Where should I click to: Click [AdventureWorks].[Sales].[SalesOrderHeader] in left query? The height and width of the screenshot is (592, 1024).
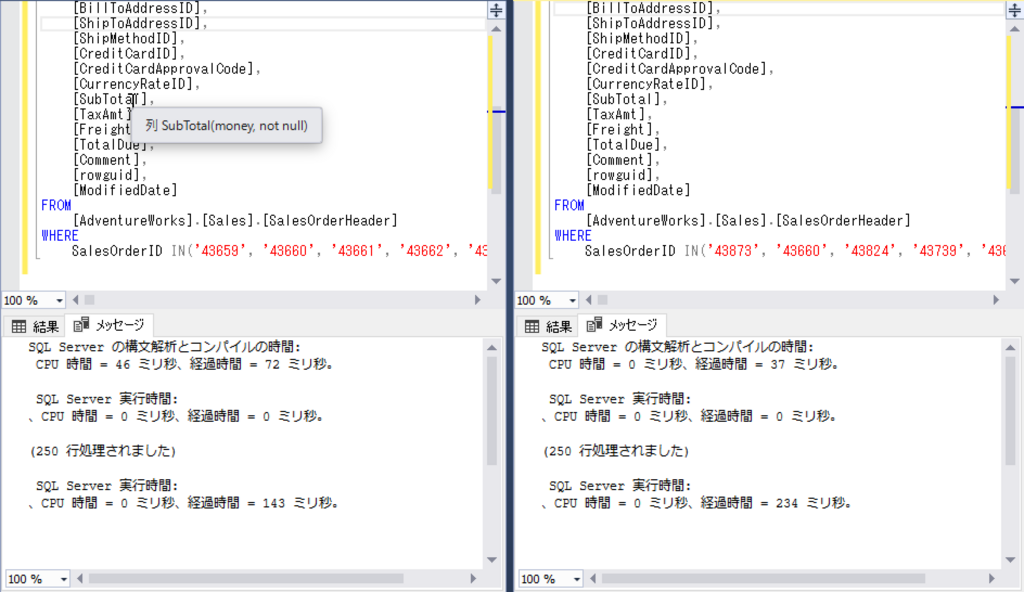pos(235,221)
